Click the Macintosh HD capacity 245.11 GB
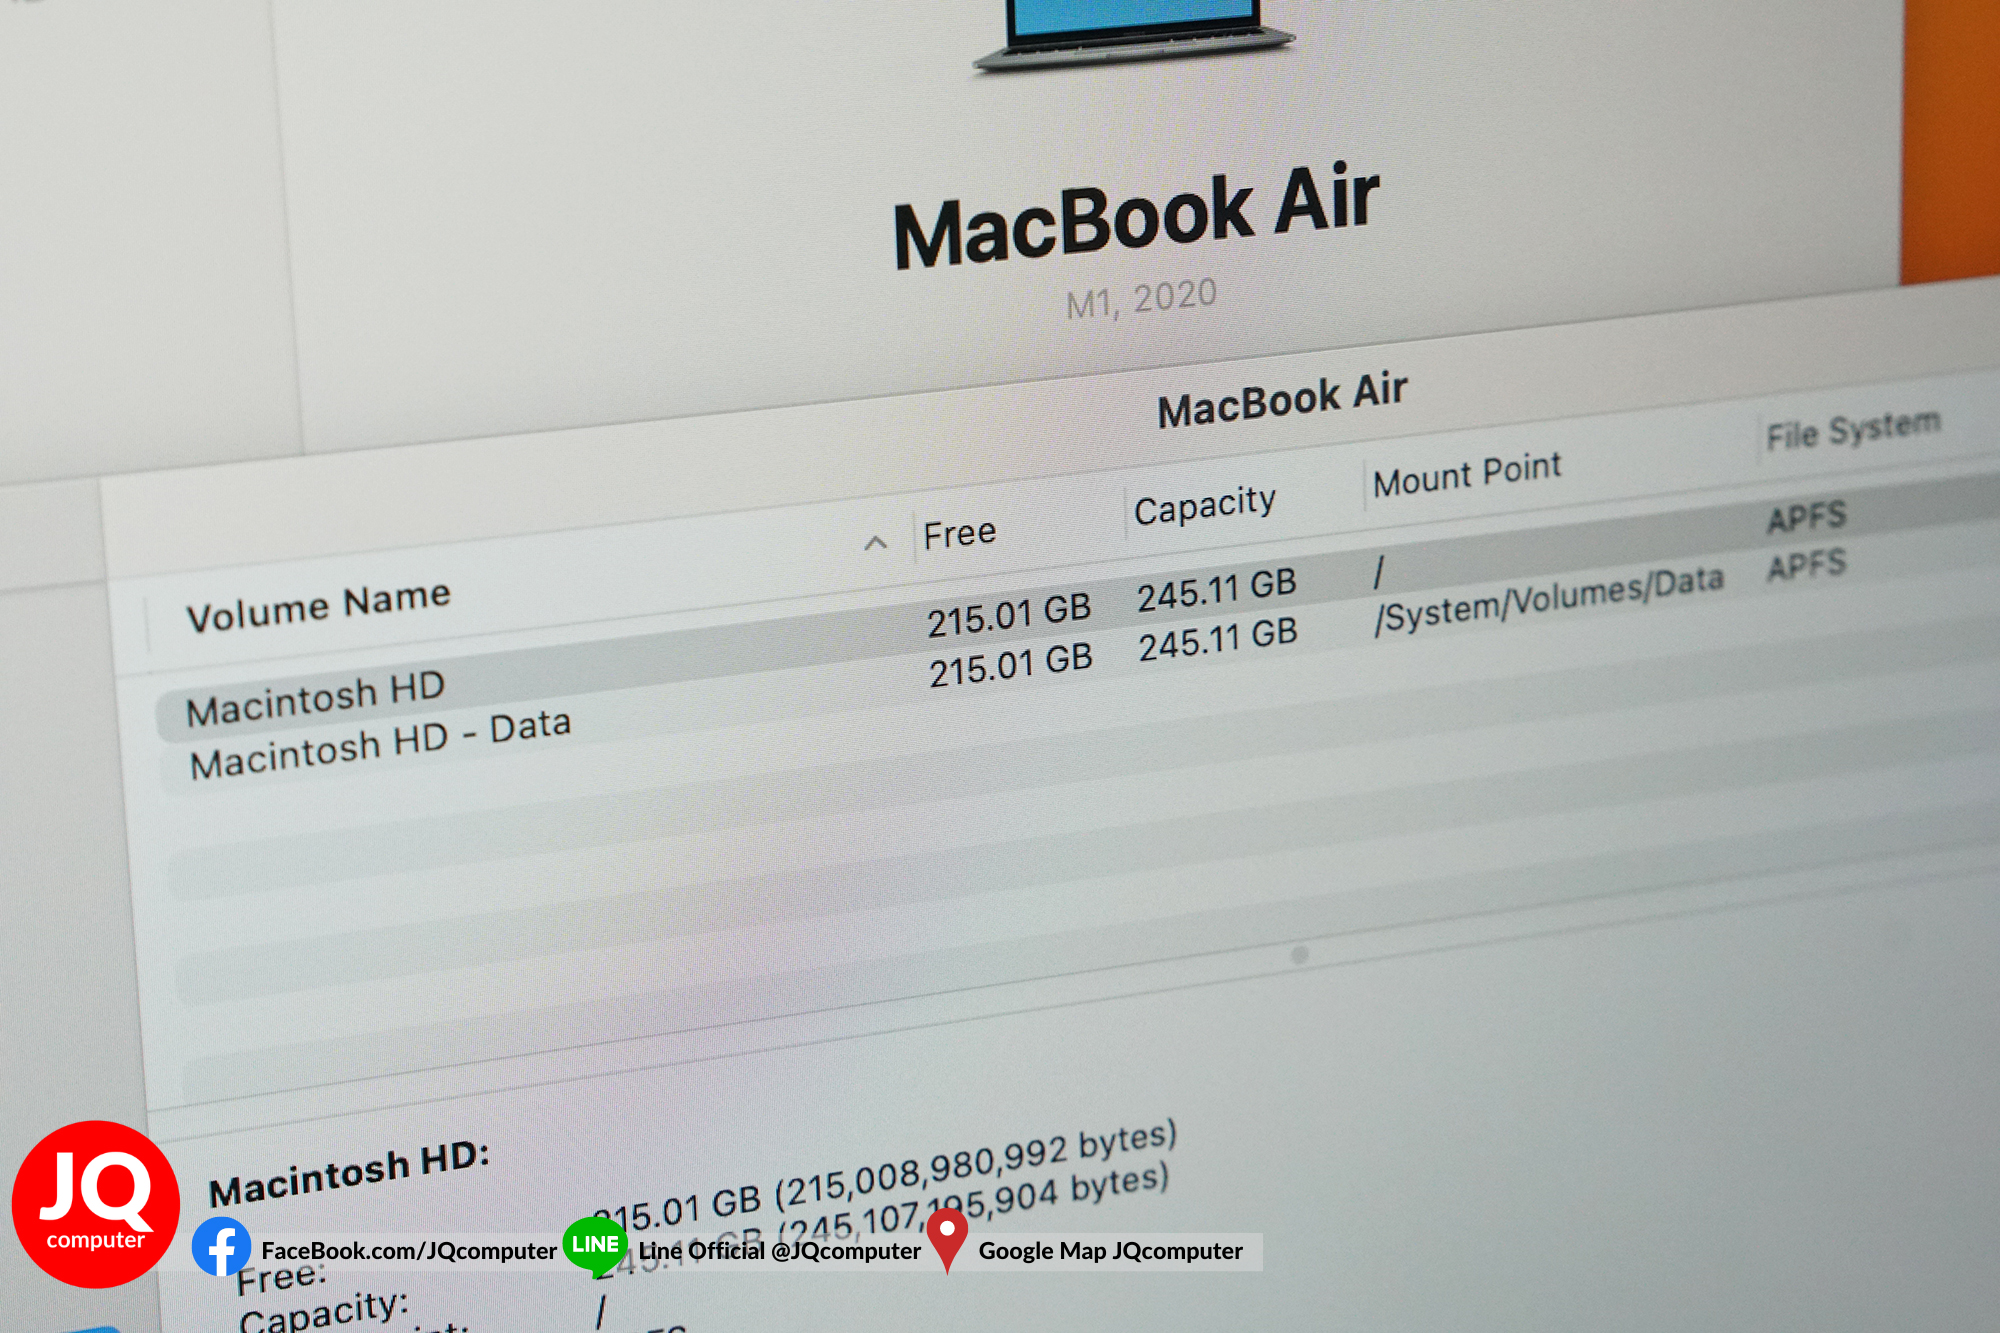 [1216, 589]
